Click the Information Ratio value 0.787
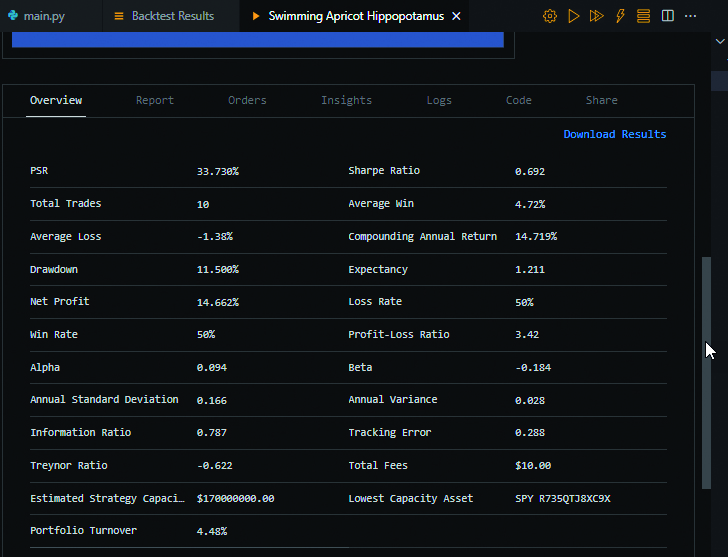This screenshot has width=728, height=557. [x=212, y=432]
